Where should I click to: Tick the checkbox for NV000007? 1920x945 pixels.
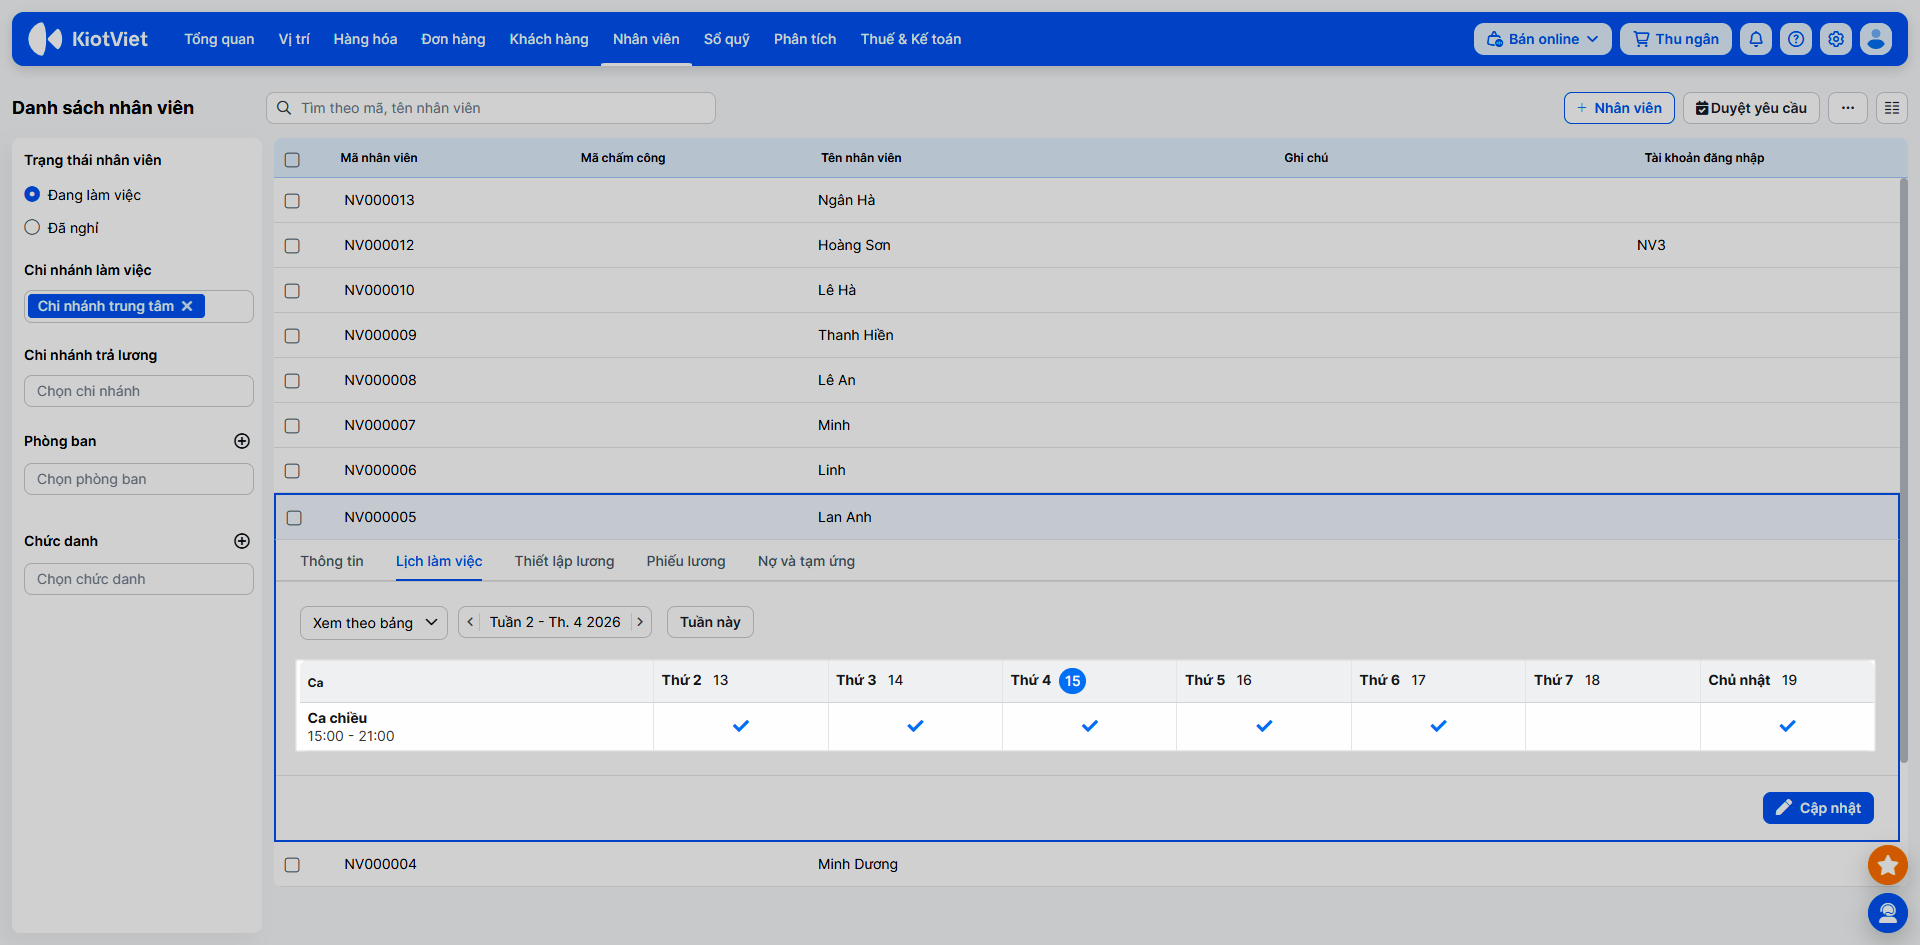click(x=292, y=426)
